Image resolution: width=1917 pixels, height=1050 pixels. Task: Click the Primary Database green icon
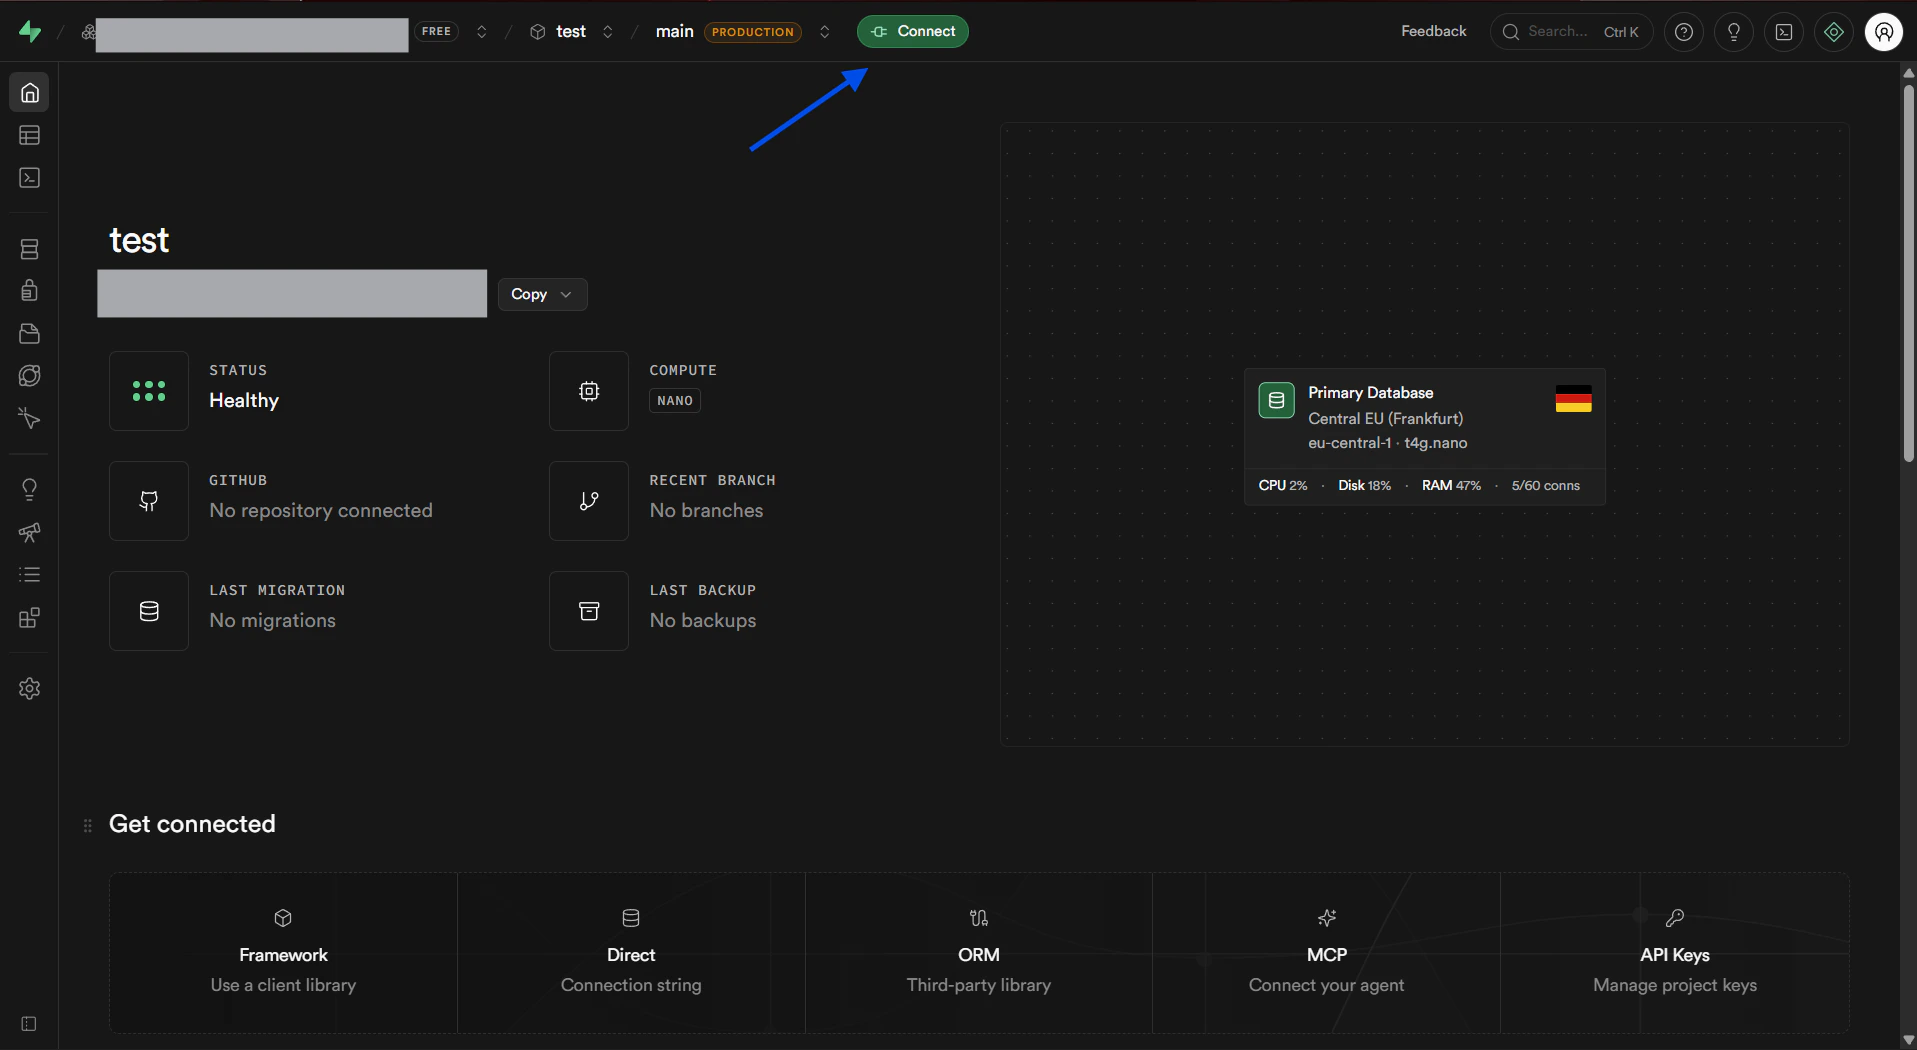coord(1276,400)
